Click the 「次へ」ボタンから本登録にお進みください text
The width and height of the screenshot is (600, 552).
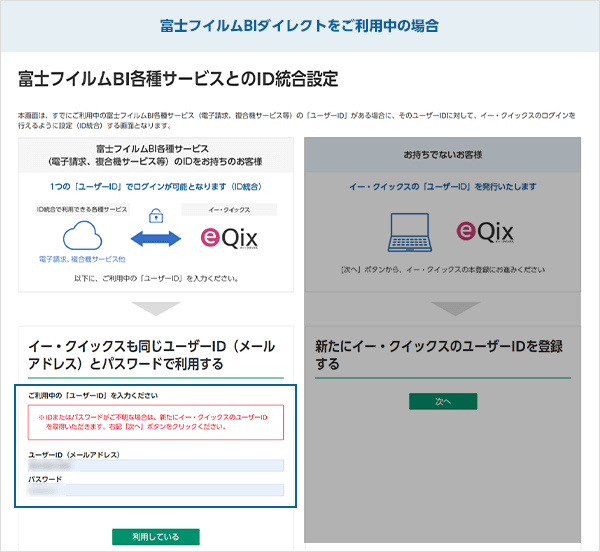click(x=442, y=270)
